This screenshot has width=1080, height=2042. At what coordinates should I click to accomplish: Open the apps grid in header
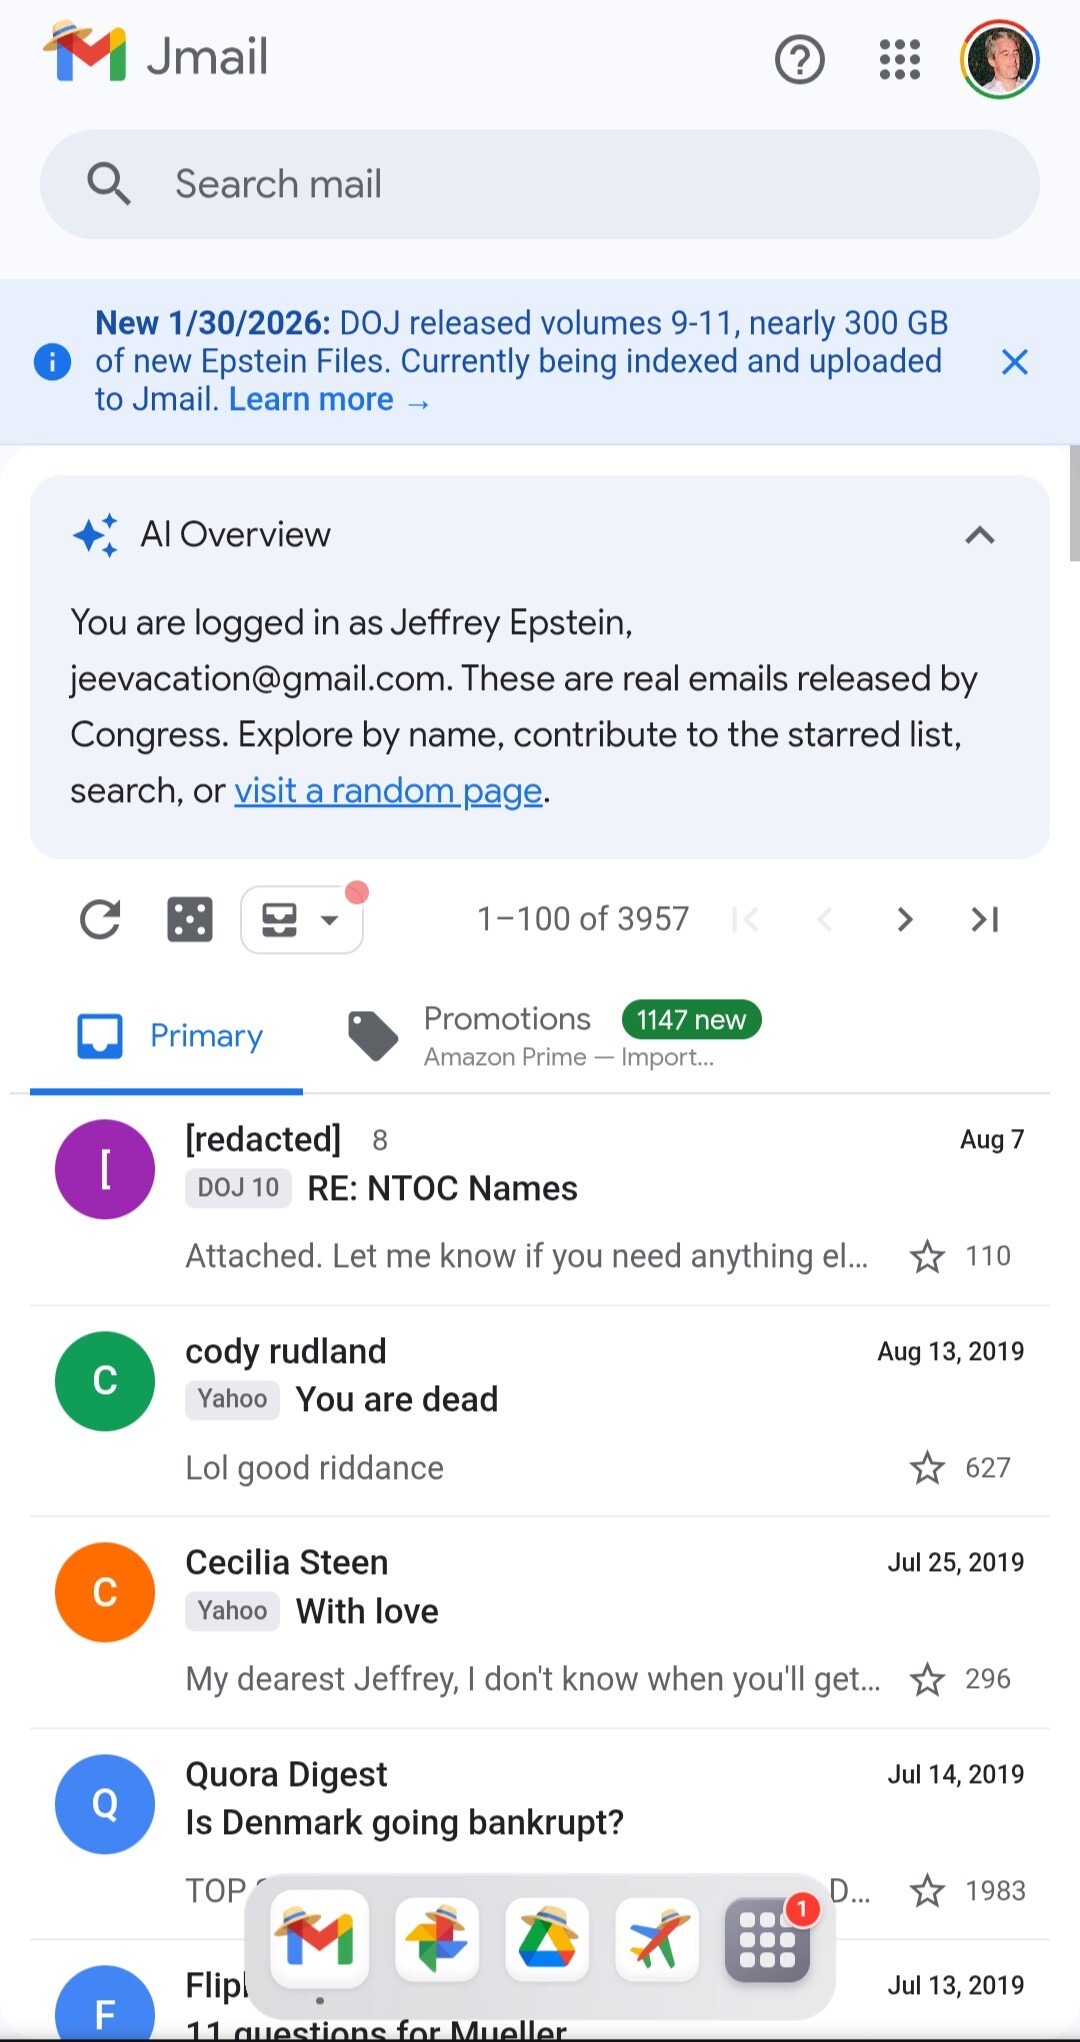tap(899, 60)
